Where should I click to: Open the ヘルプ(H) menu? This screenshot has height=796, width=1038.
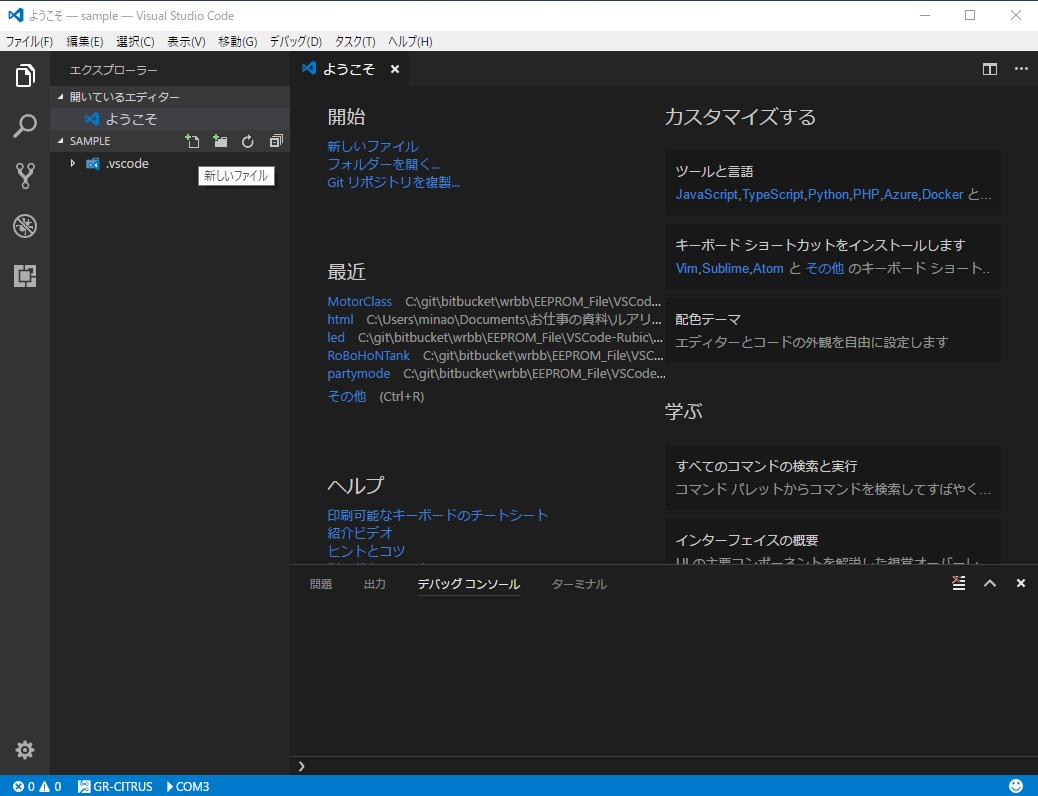point(410,42)
